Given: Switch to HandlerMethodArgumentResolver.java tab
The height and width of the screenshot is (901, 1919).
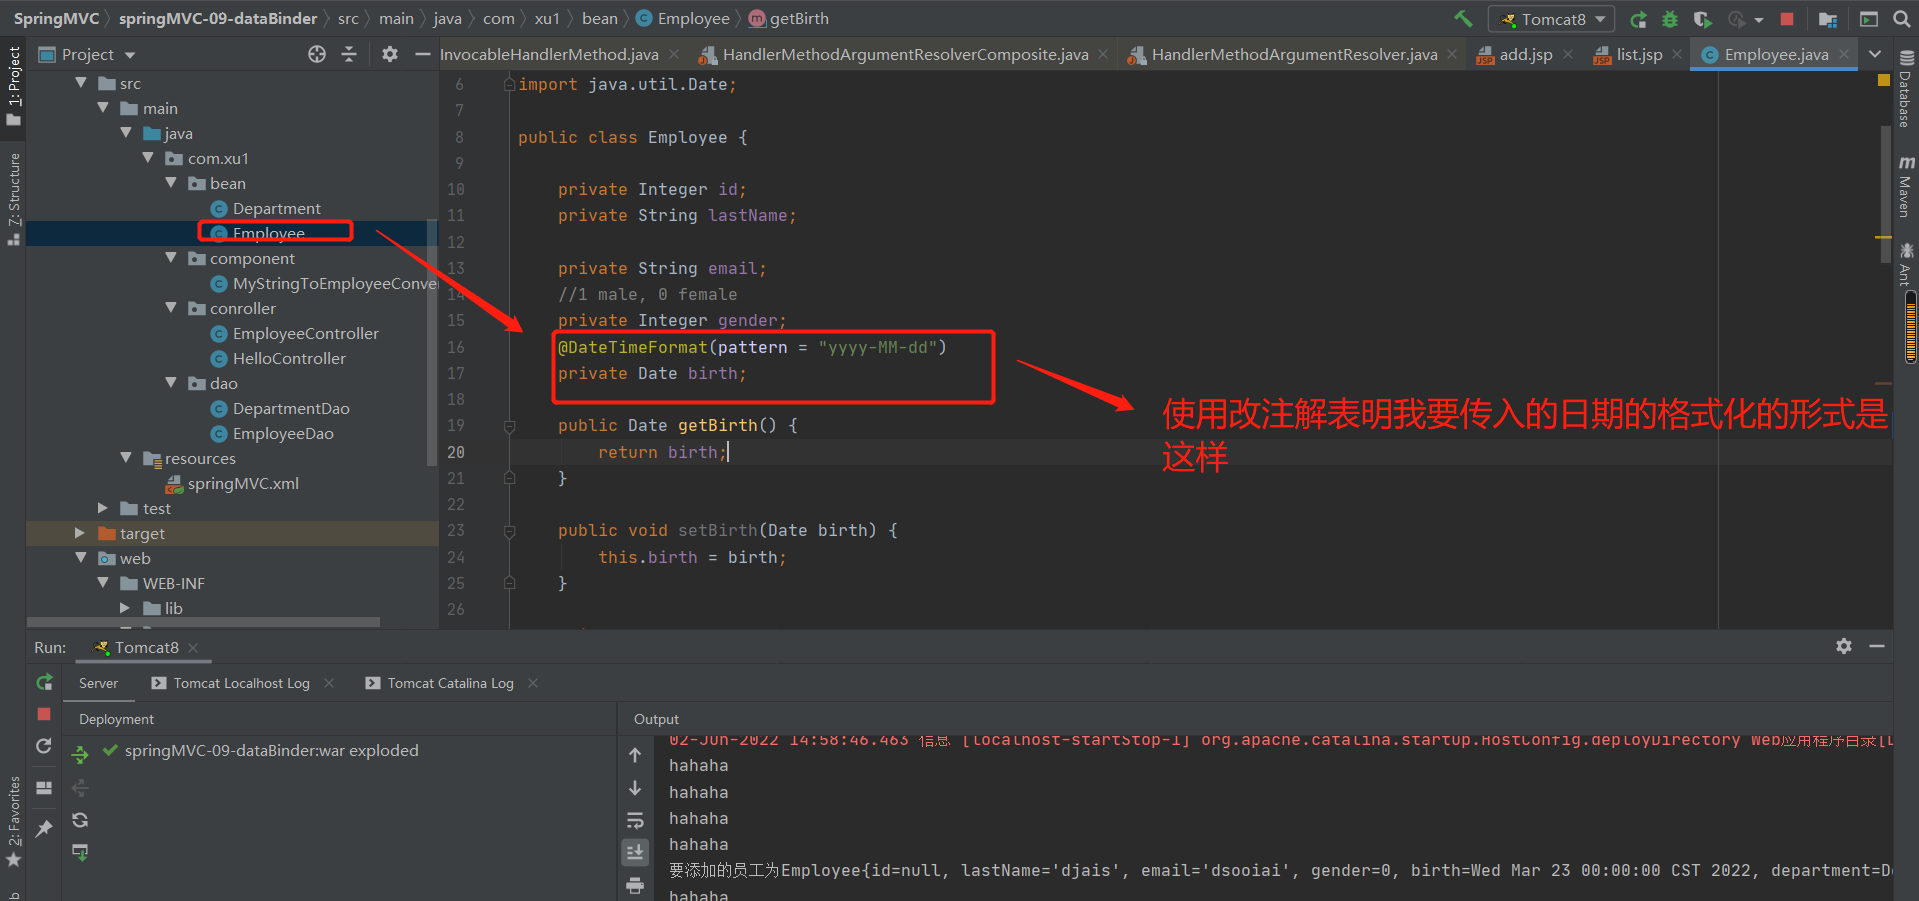Looking at the screenshot, I should 1294,54.
